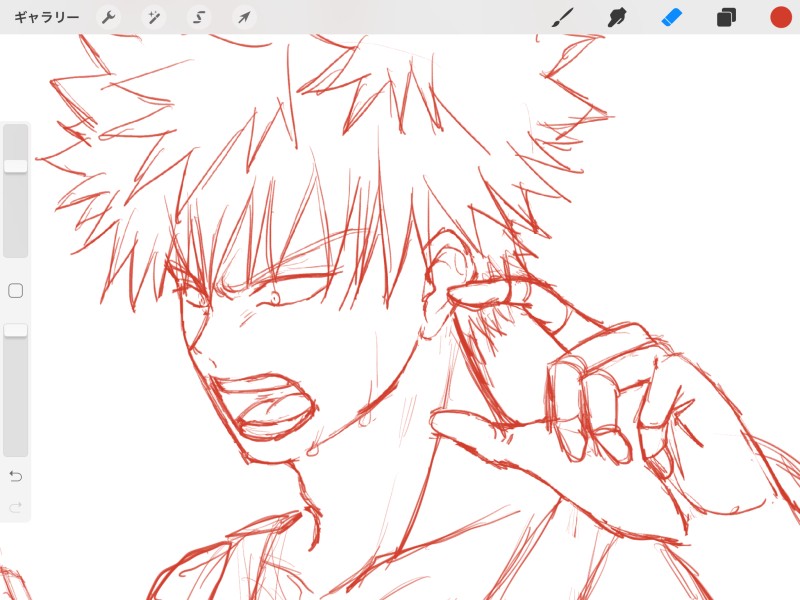This screenshot has width=800, height=600.
Task: Return to the ギャラリー gallery
Action: tap(46, 17)
